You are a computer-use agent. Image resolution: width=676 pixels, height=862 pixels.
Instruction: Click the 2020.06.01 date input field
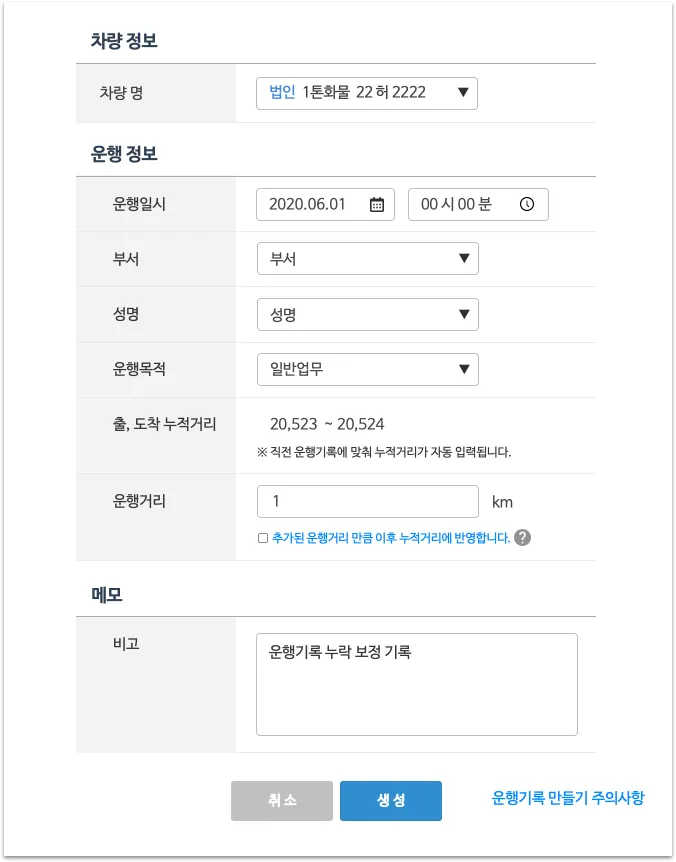coord(310,204)
